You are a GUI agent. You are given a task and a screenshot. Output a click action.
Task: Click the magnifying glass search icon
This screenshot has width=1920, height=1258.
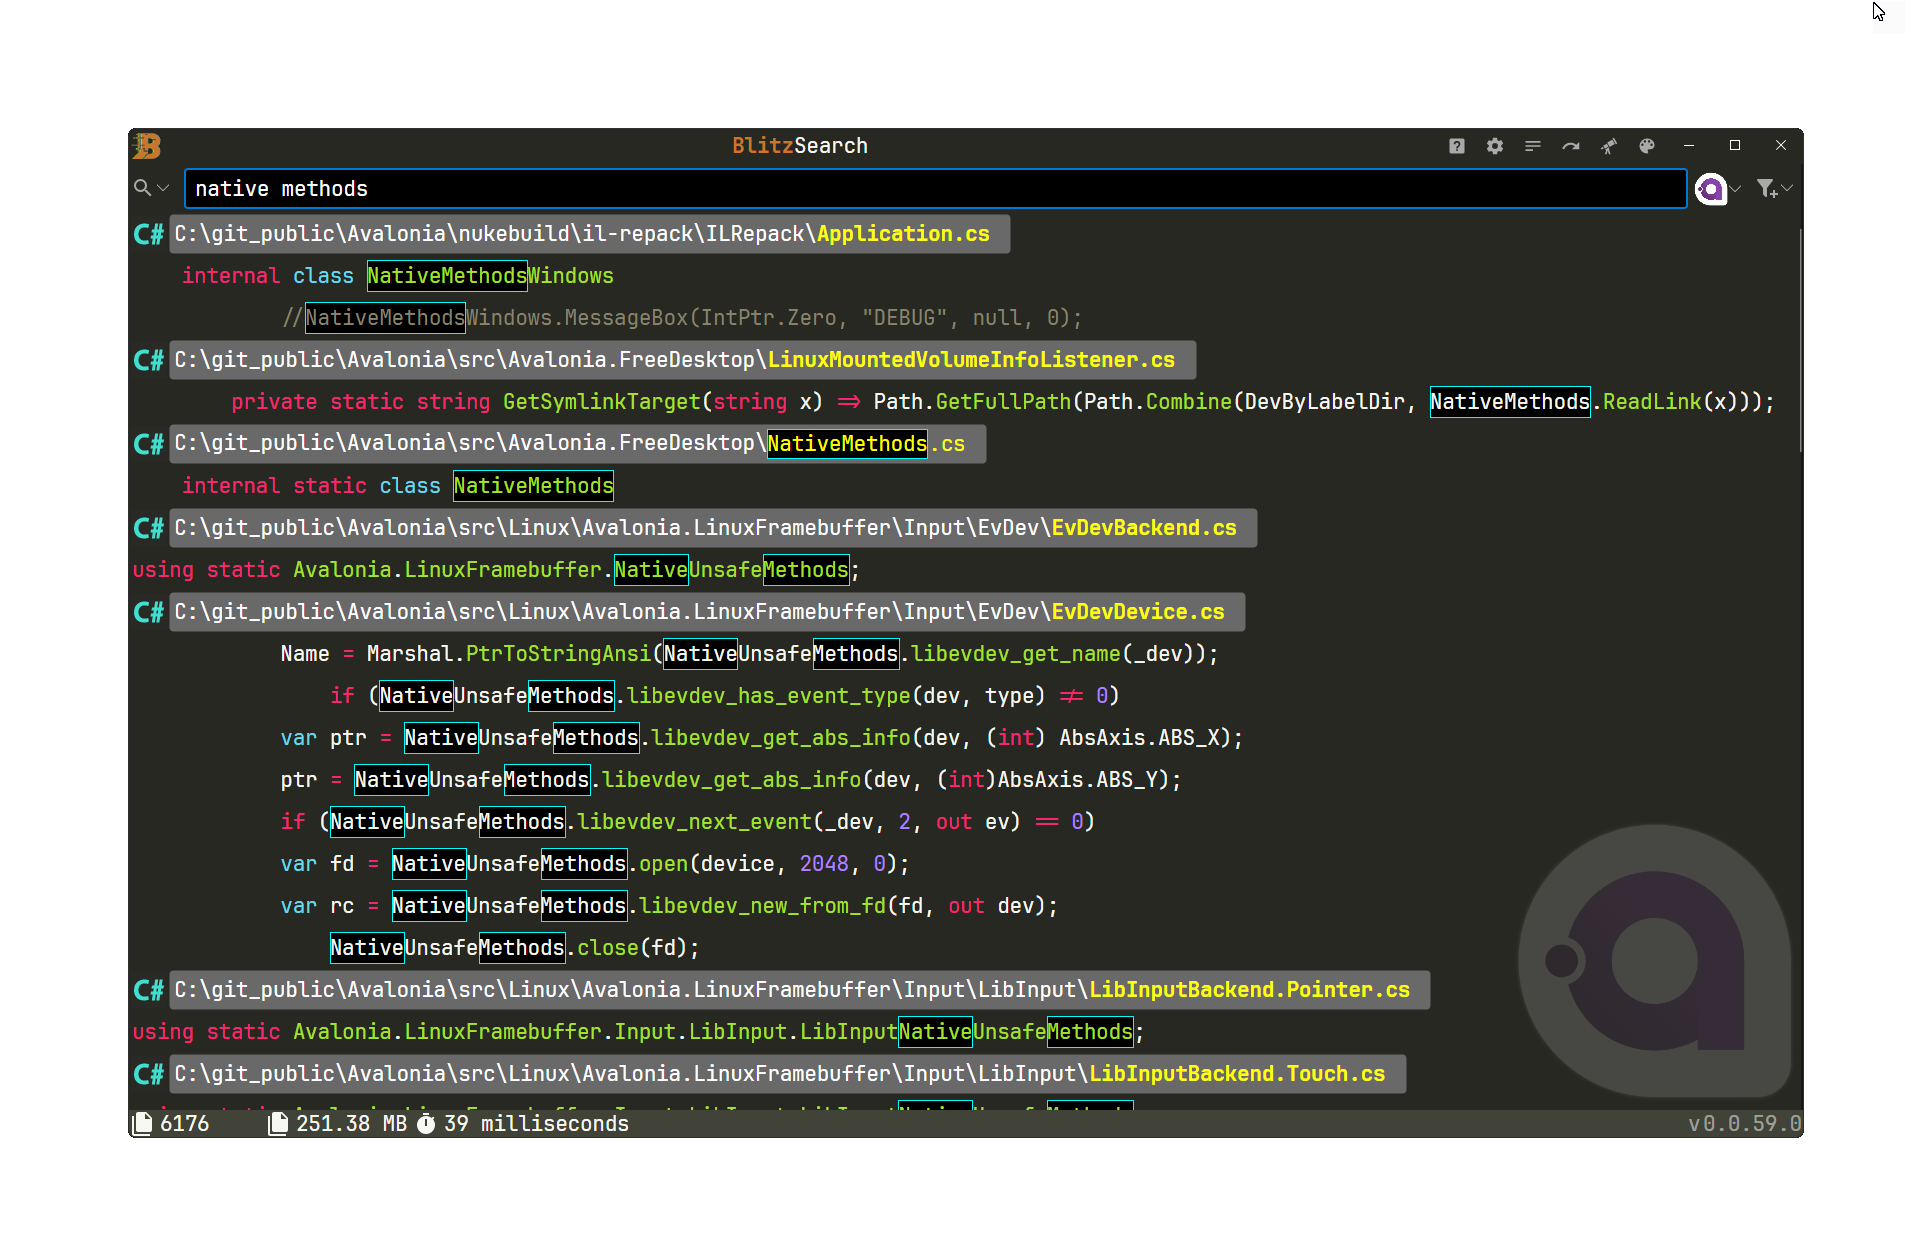(142, 188)
